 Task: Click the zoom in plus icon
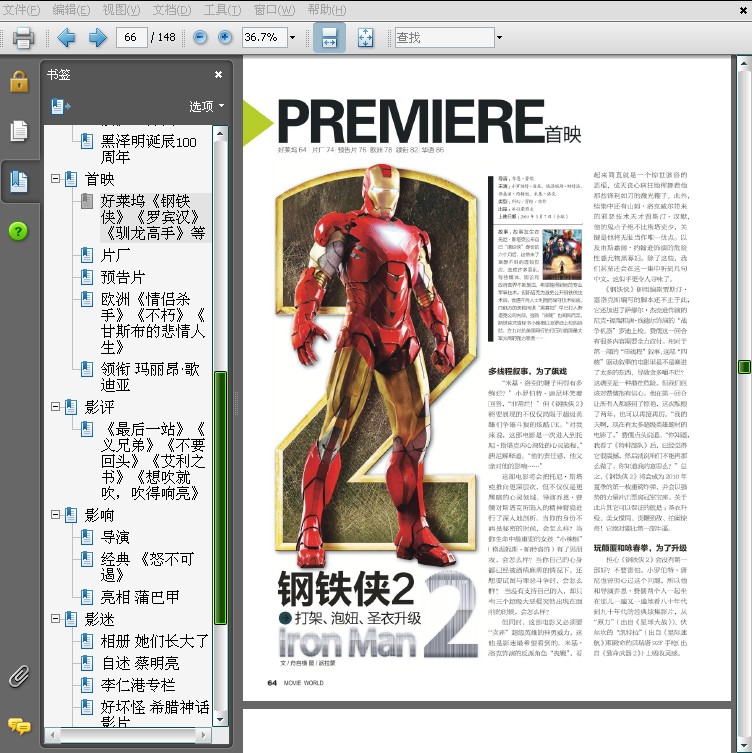[x=225, y=37]
